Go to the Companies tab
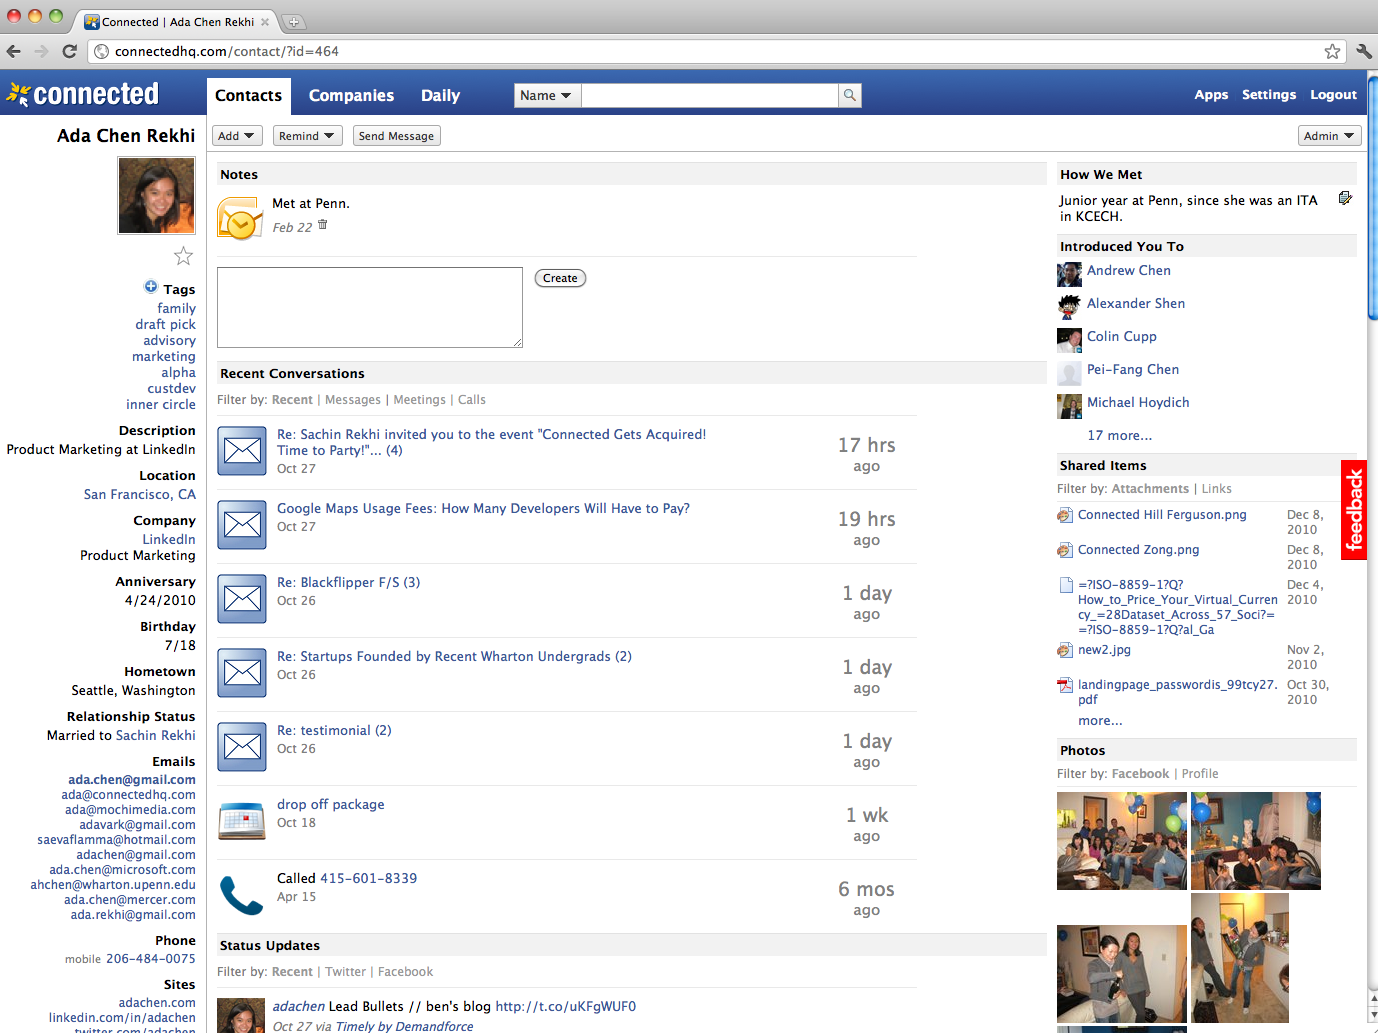Screen dimensions: 1378x1033 [x=351, y=96]
